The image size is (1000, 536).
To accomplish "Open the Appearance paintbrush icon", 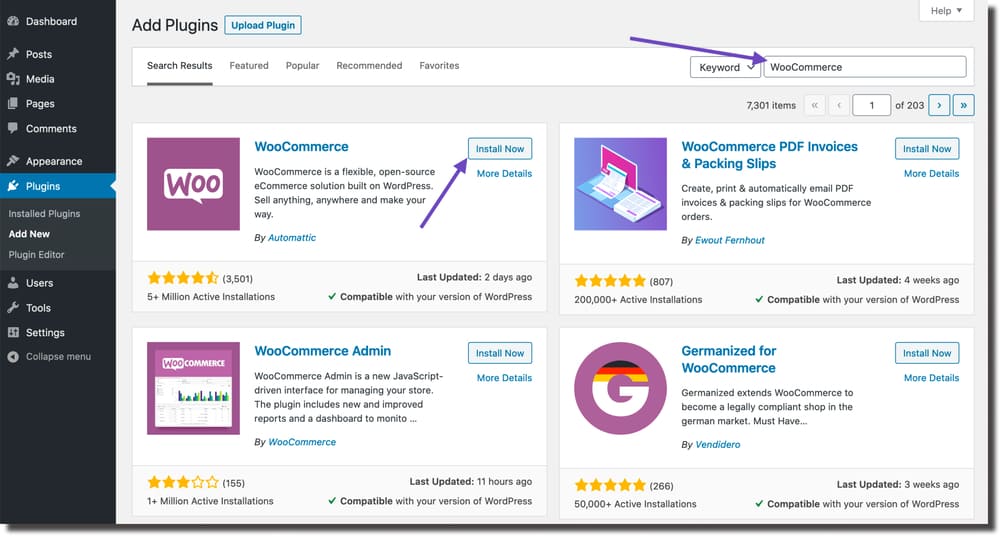I will pos(13,161).
